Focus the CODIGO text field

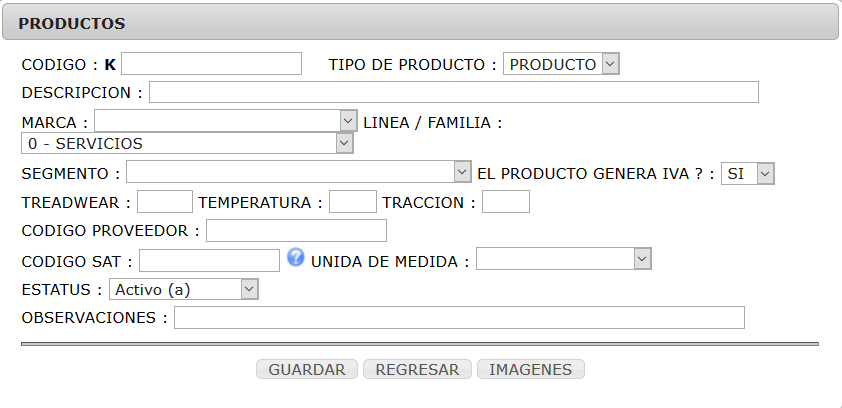pos(212,63)
